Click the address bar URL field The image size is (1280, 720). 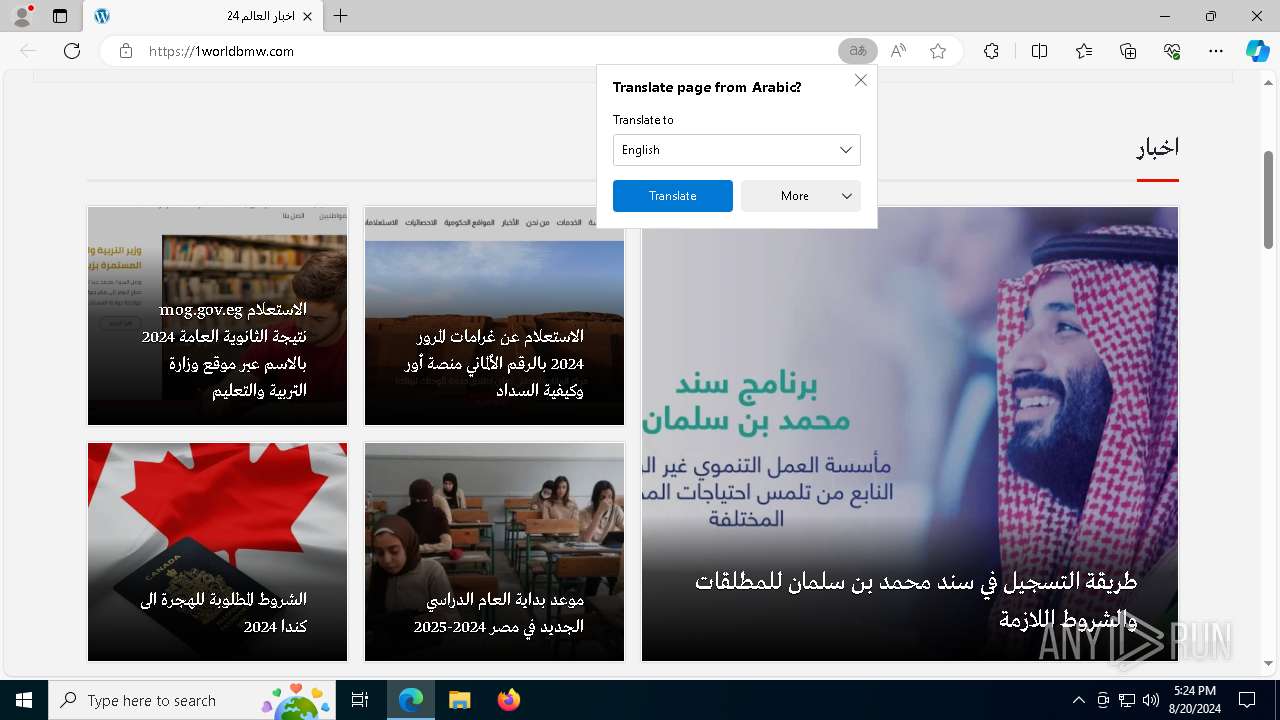click(x=480, y=51)
